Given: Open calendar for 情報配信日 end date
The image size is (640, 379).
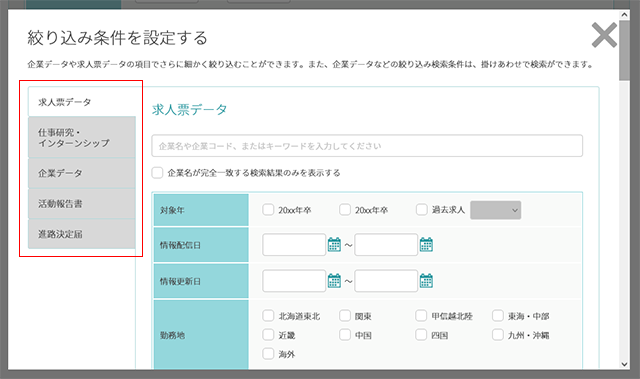Looking at the screenshot, I should click(x=426, y=245).
